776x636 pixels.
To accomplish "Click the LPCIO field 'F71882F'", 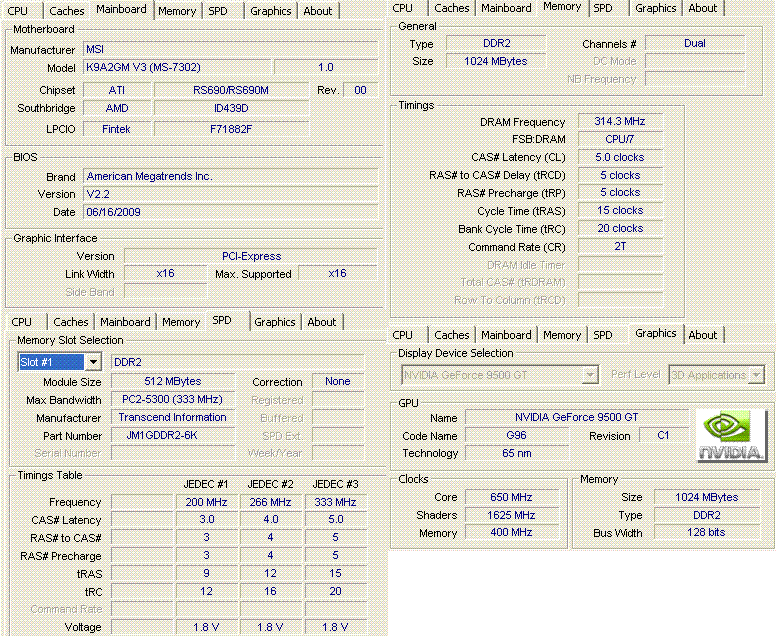I will click(231, 129).
